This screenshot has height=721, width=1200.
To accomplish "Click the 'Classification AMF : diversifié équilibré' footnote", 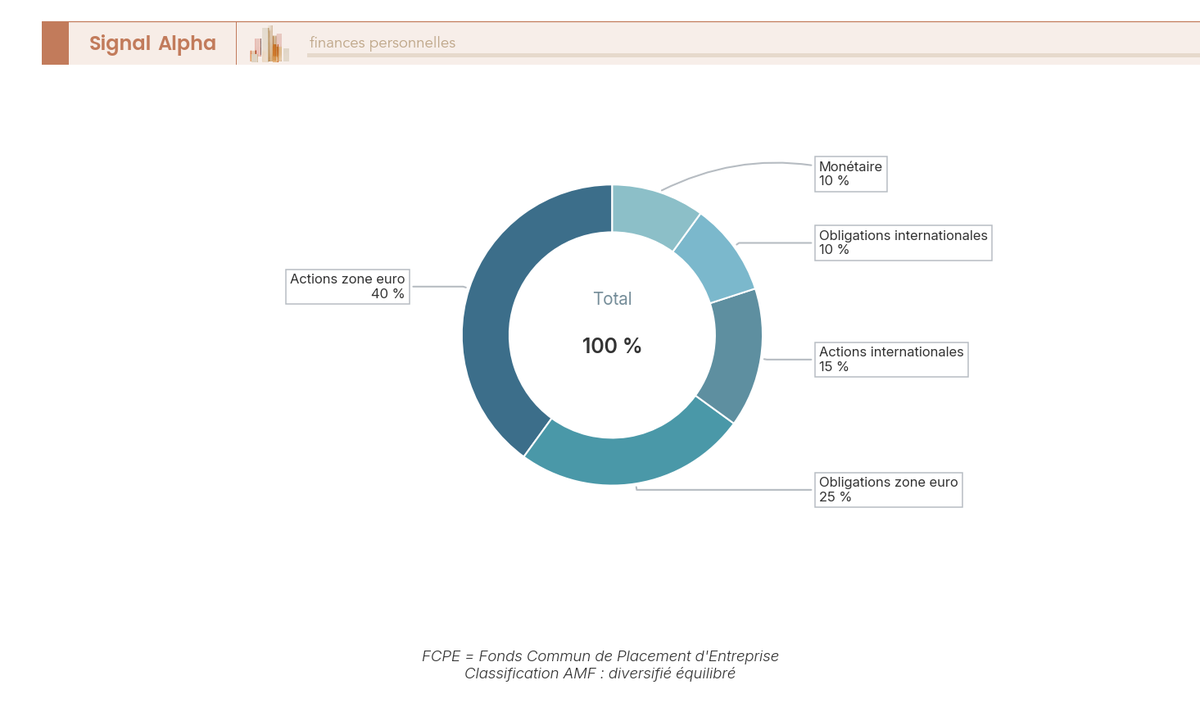I will [x=600, y=674].
